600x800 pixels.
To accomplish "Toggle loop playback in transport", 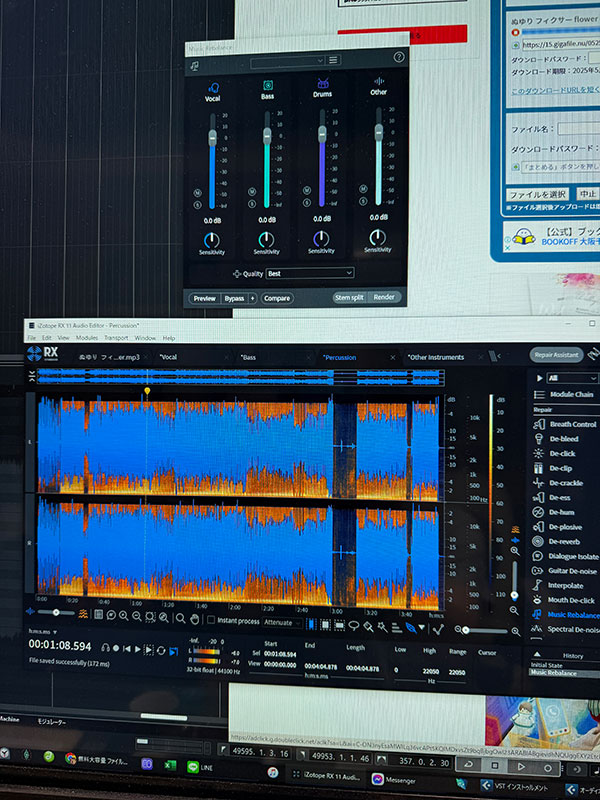I will (161, 651).
